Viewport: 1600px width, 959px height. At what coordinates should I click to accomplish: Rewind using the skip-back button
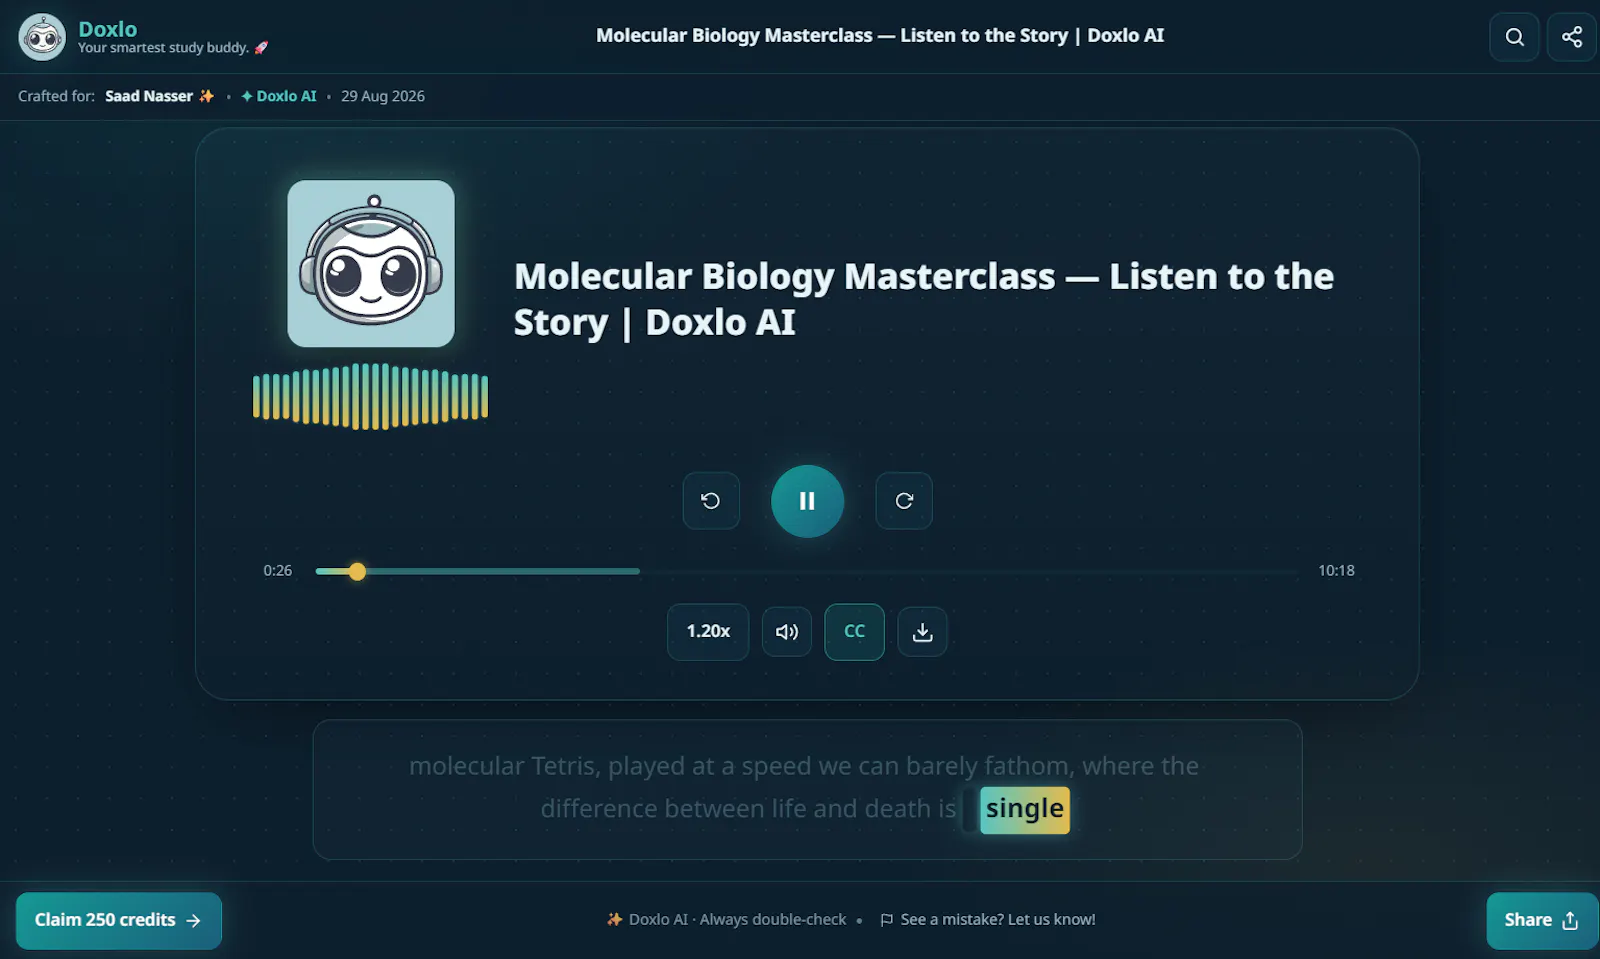(711, 500)
